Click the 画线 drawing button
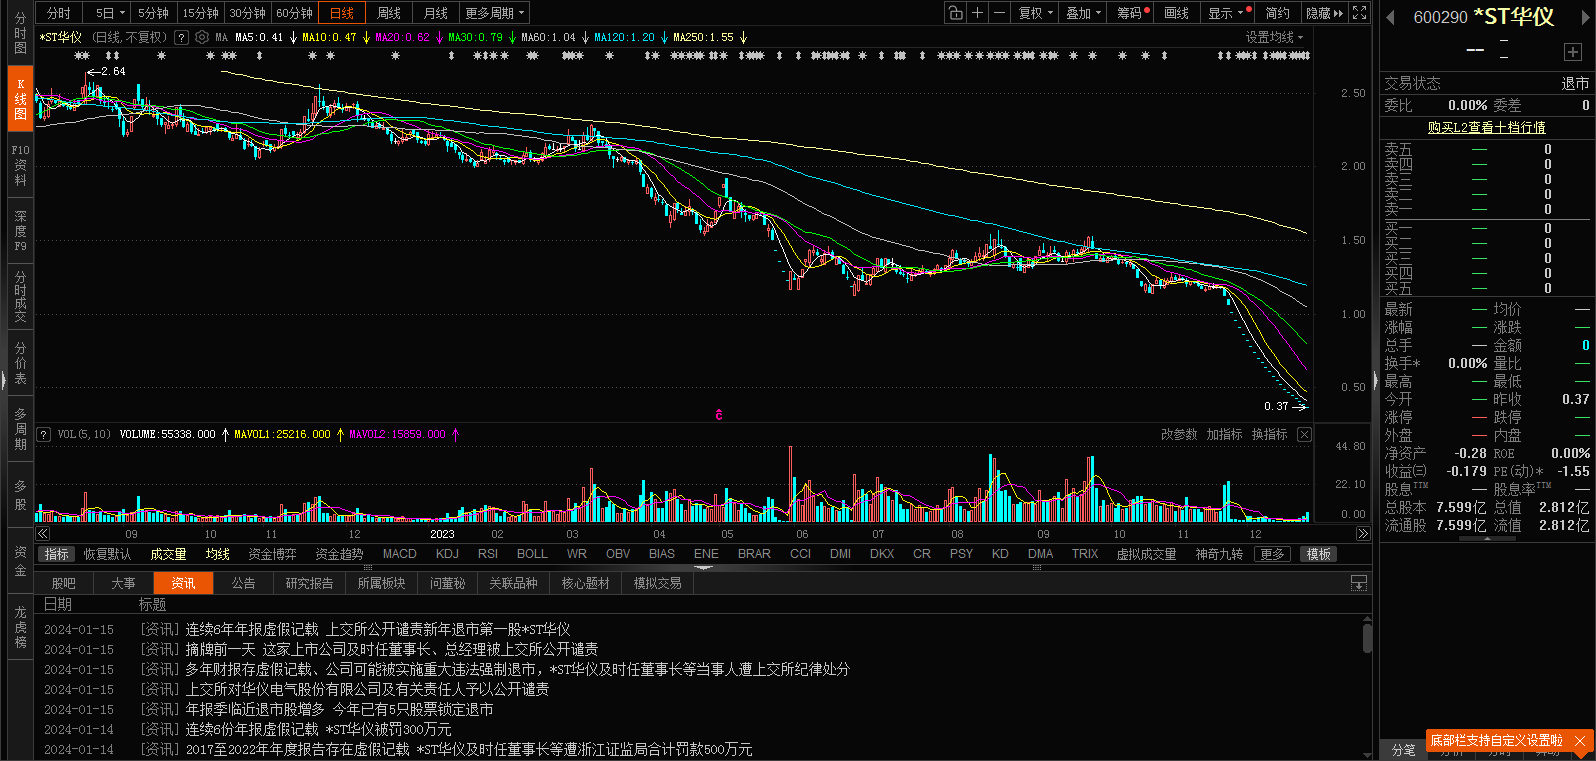Viewport: 1596px width, 761px height. coord(1176,13)
